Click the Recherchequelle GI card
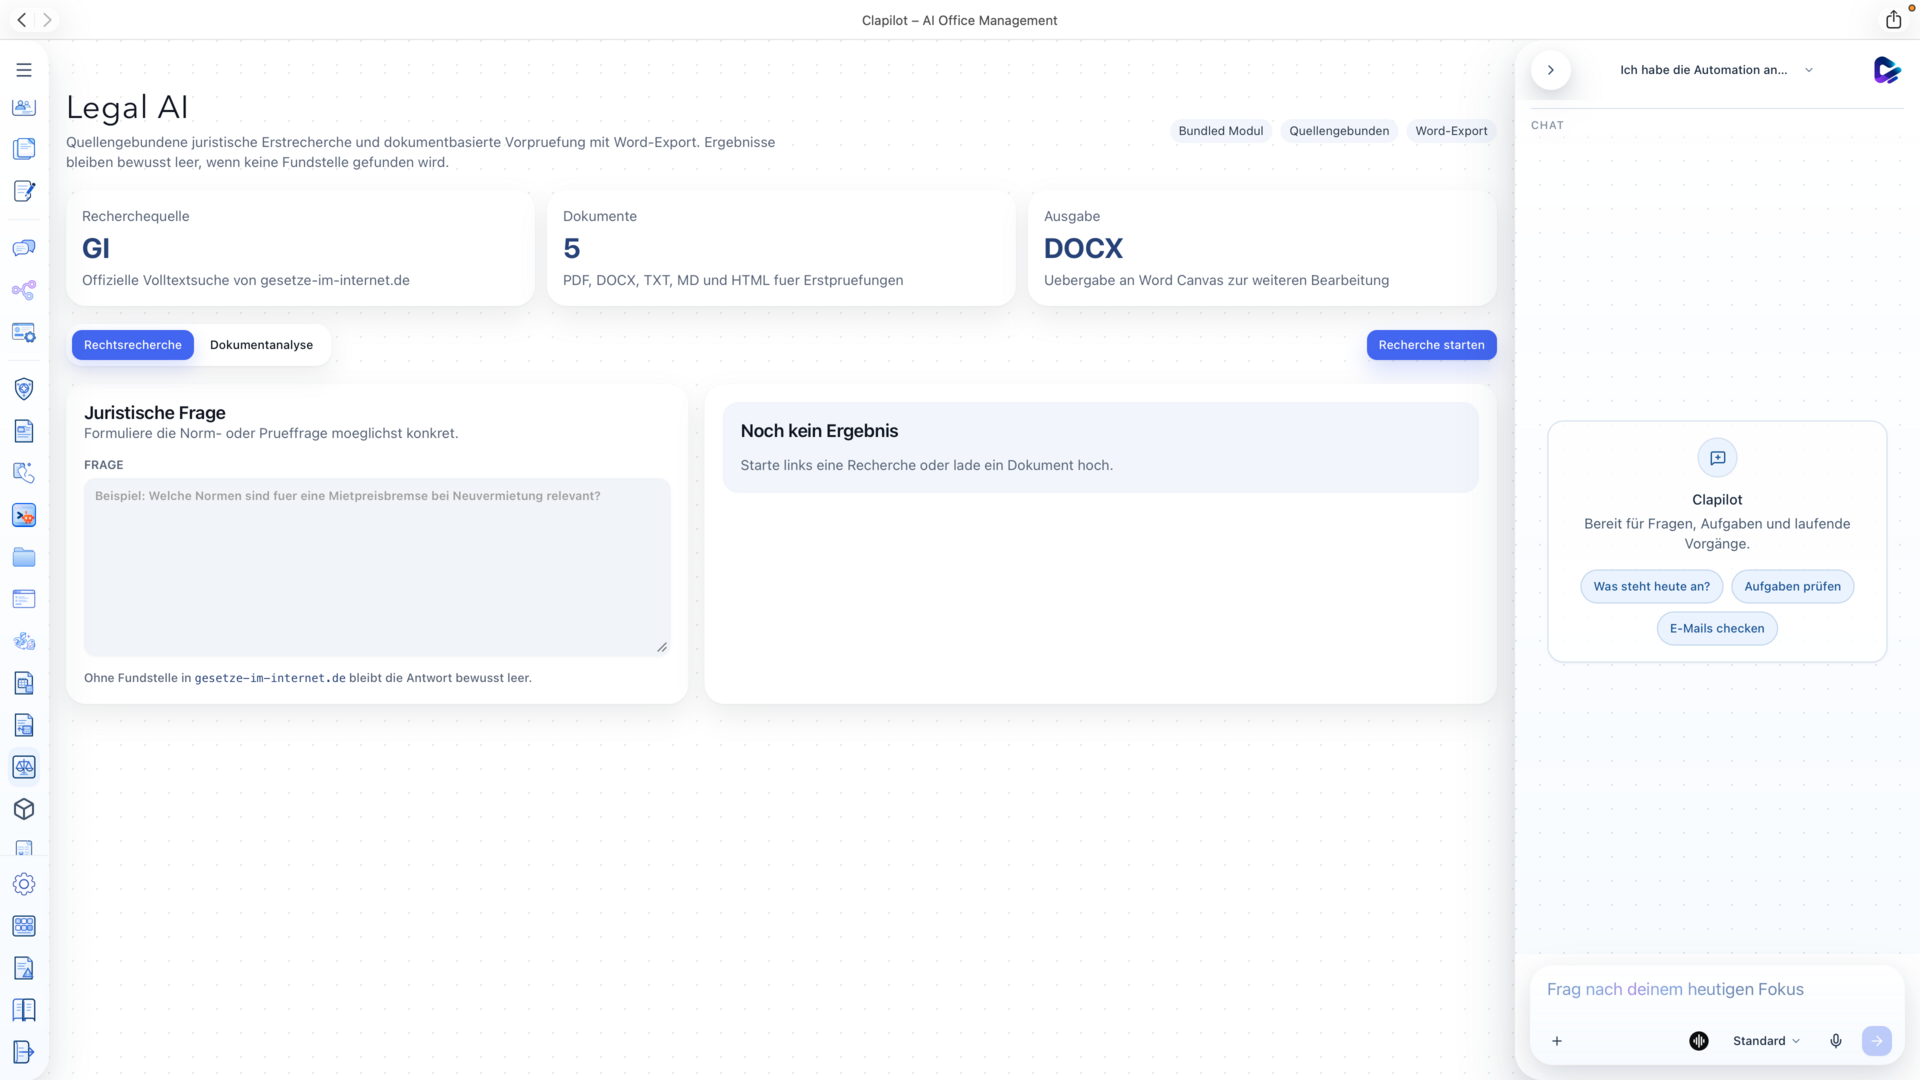This screenshot has width=1920, height=1080. [300, 248]
